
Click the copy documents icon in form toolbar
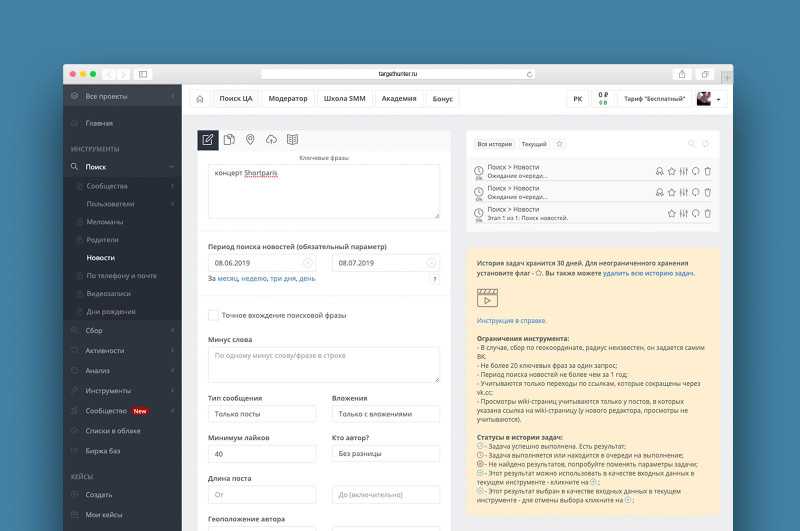click(x=229, y=140)
